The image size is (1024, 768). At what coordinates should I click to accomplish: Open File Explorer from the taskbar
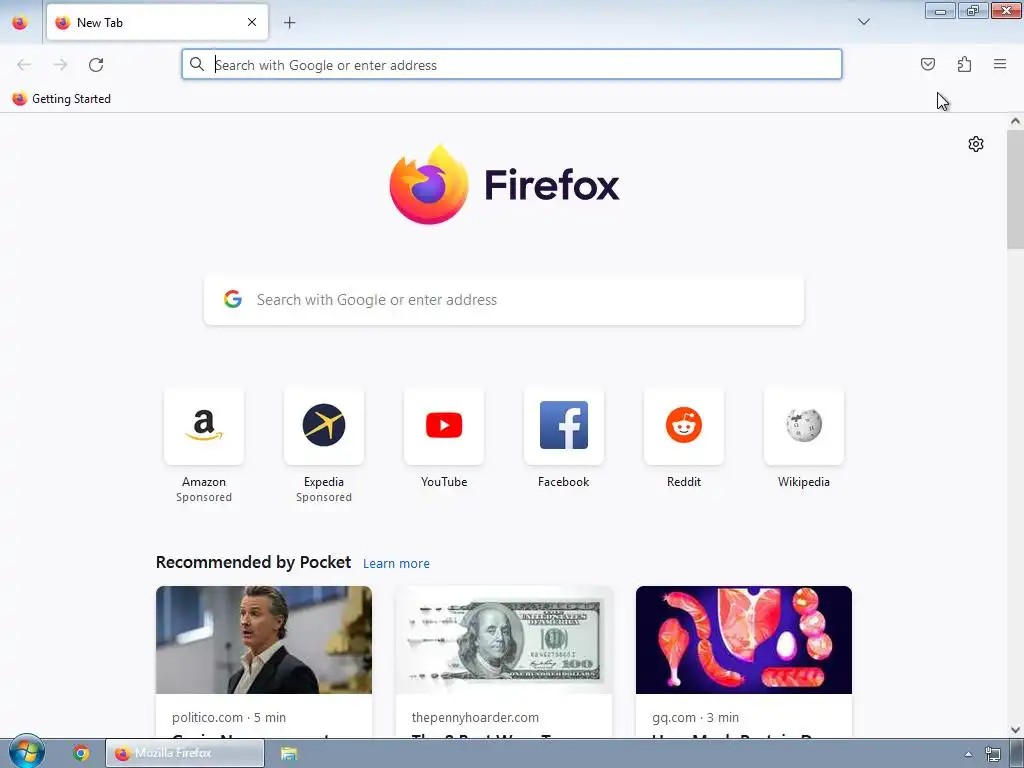289,753
